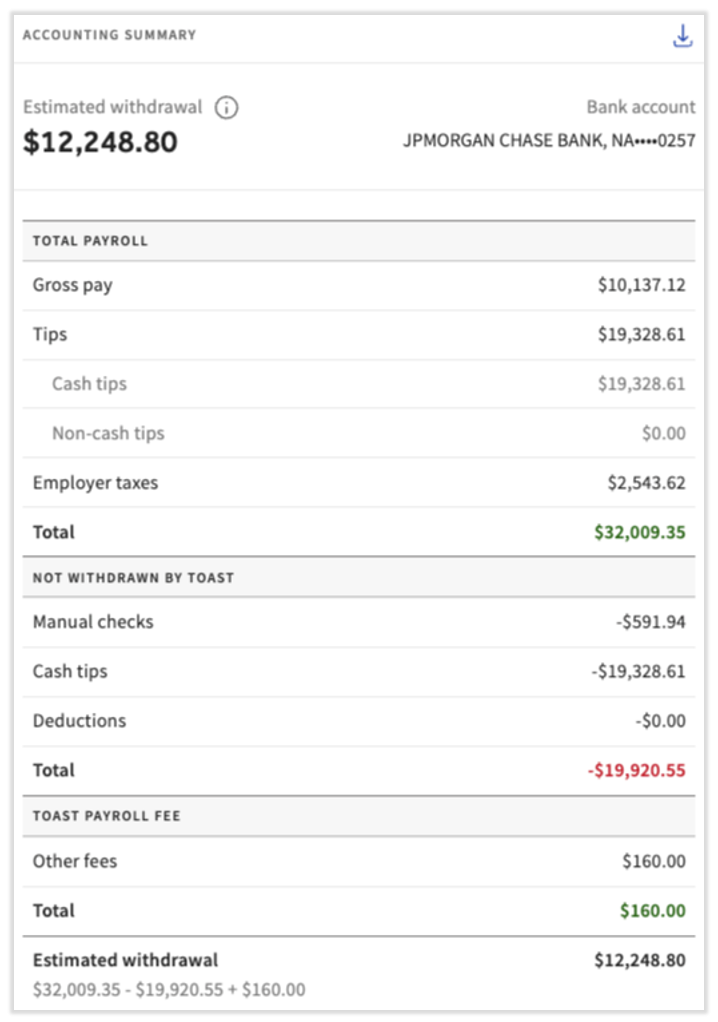This screenshot has width=718, height=1022.
Task: Select the Deductions line item
Action: (x=79, y=721)
